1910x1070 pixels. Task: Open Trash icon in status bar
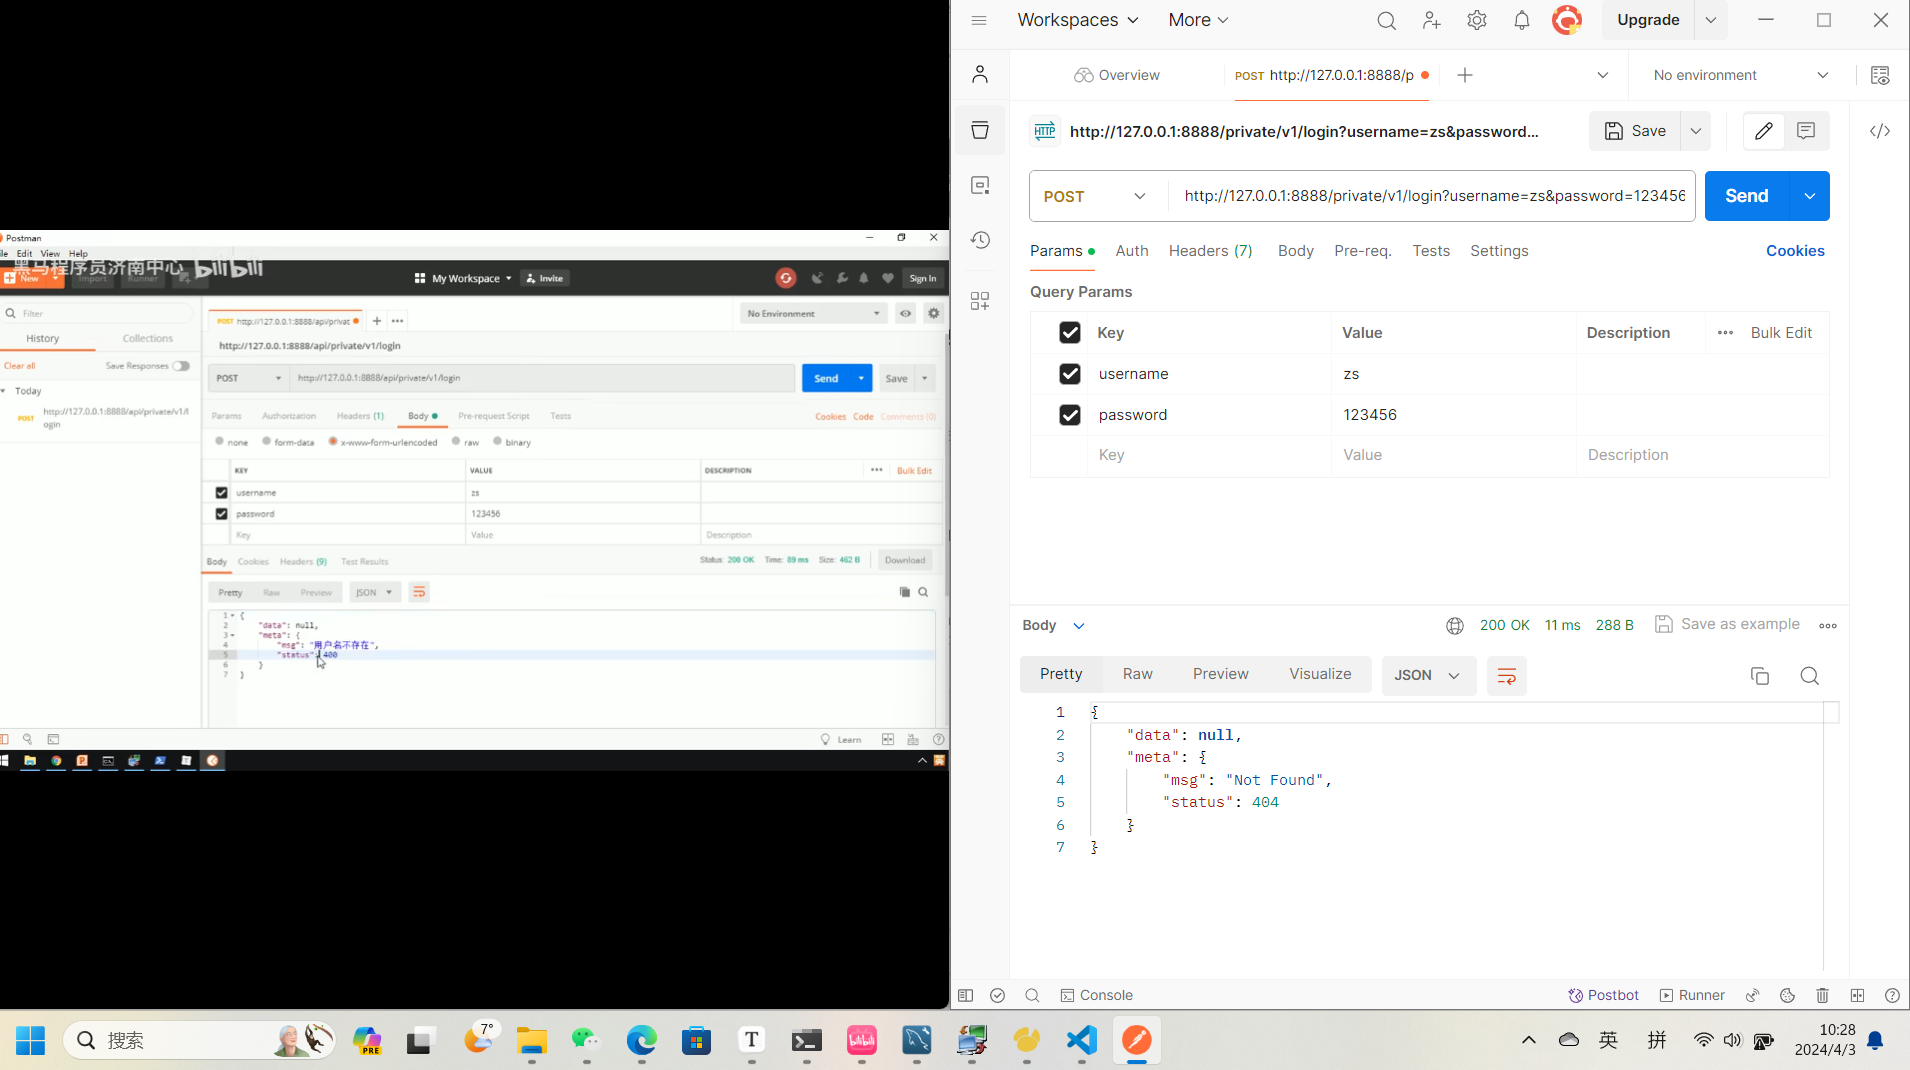(1822, 995)
